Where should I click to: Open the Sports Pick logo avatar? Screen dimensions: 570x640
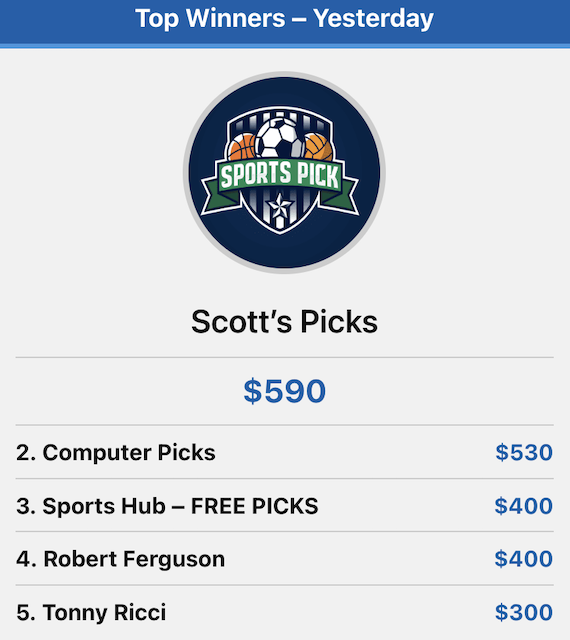point(284,172)
